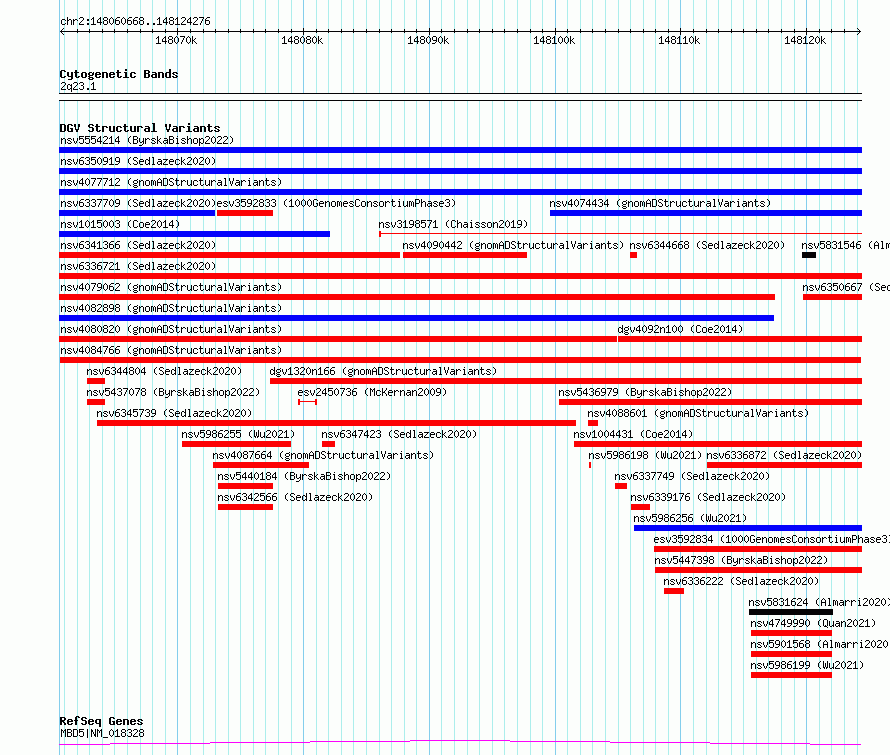The height and width of the screenshot is (755, 890).
Task: Click the nsv5554214 (ByrskaBishop2022) variant label
Action: (147, 140)
